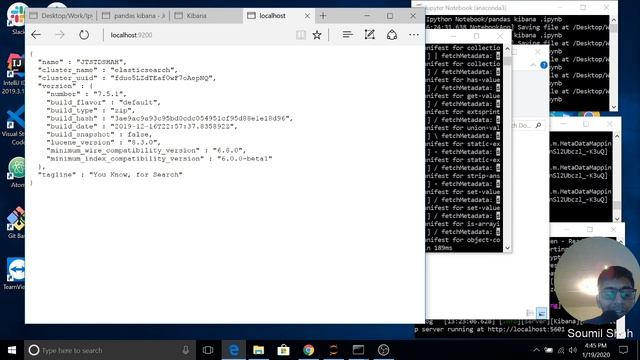Click the "build_hash" value line
The height and width of the screenshot is (360, 640).
pyautogui.click(x=170, y=118)
